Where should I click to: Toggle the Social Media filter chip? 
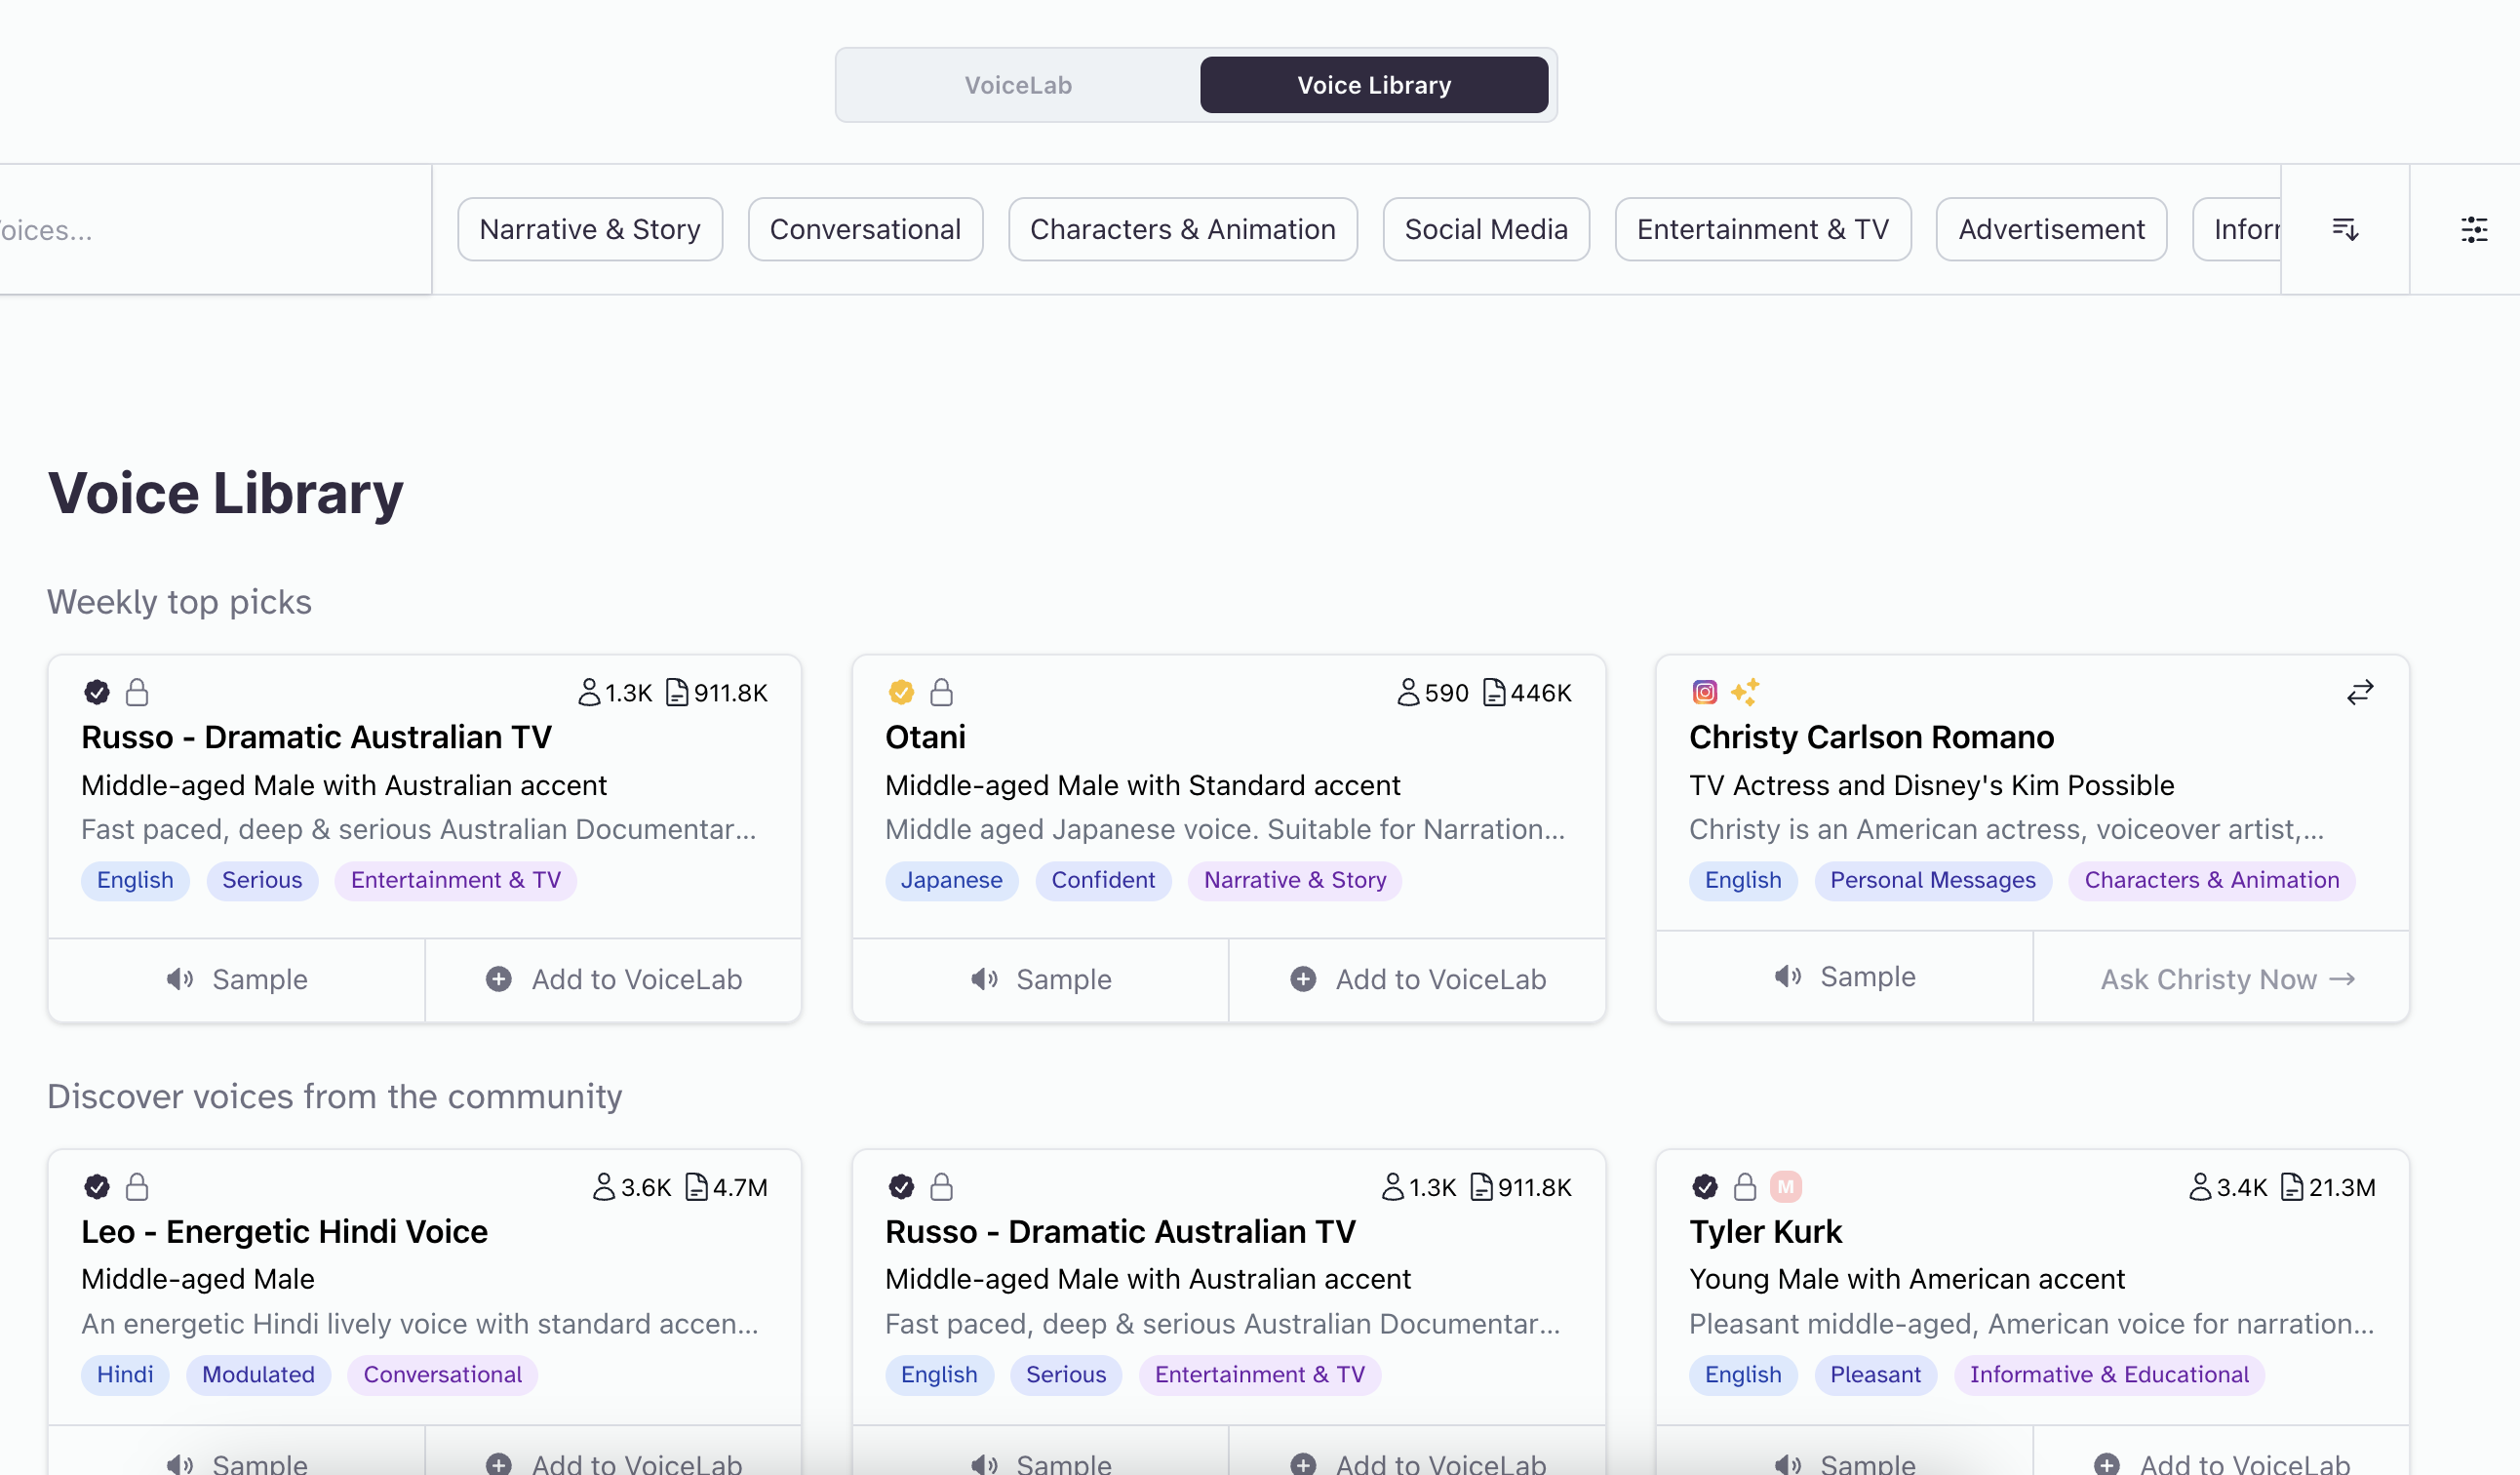(x=1485, y=230)
